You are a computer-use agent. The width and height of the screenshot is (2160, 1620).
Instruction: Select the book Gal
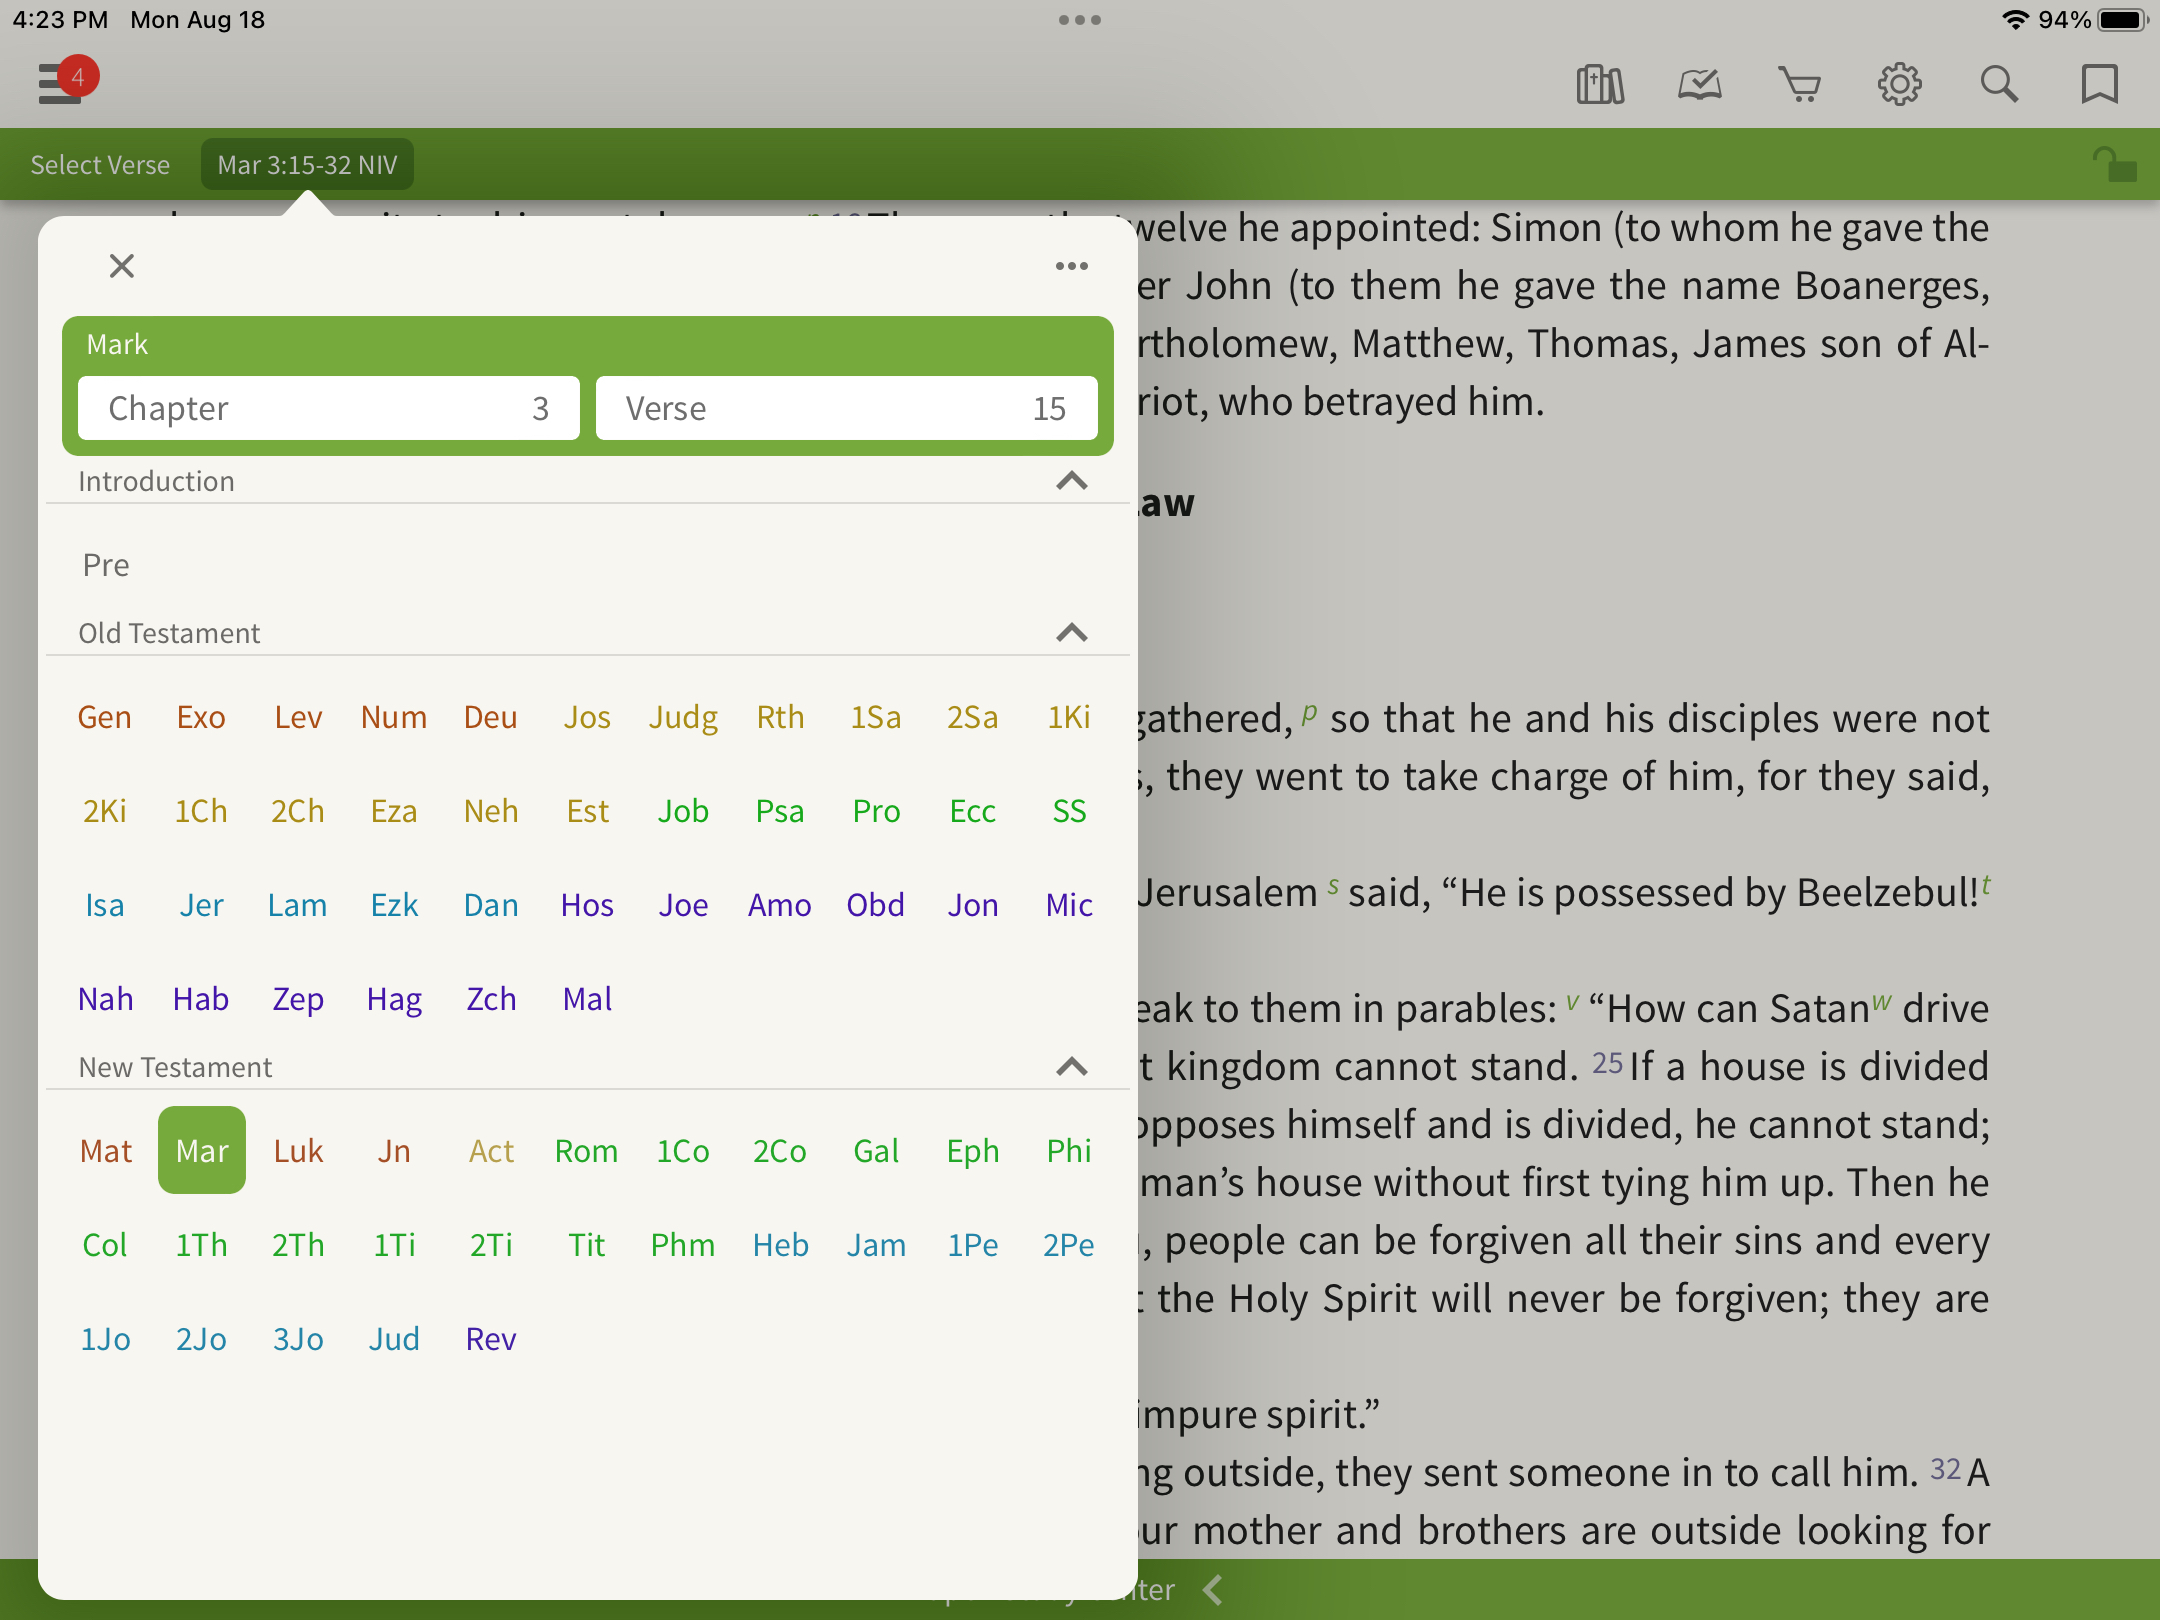[876, 1151]
